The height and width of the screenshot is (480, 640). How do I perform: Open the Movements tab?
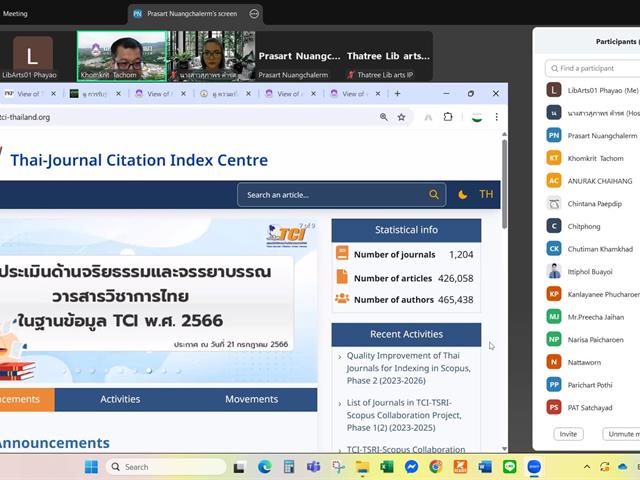251,399
